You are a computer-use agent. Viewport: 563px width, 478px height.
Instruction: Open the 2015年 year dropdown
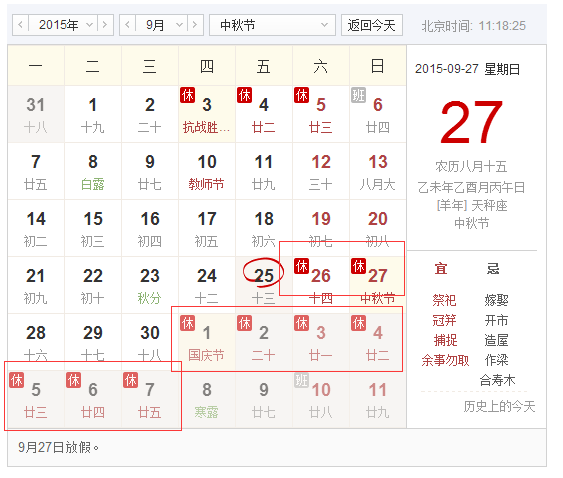63,25
